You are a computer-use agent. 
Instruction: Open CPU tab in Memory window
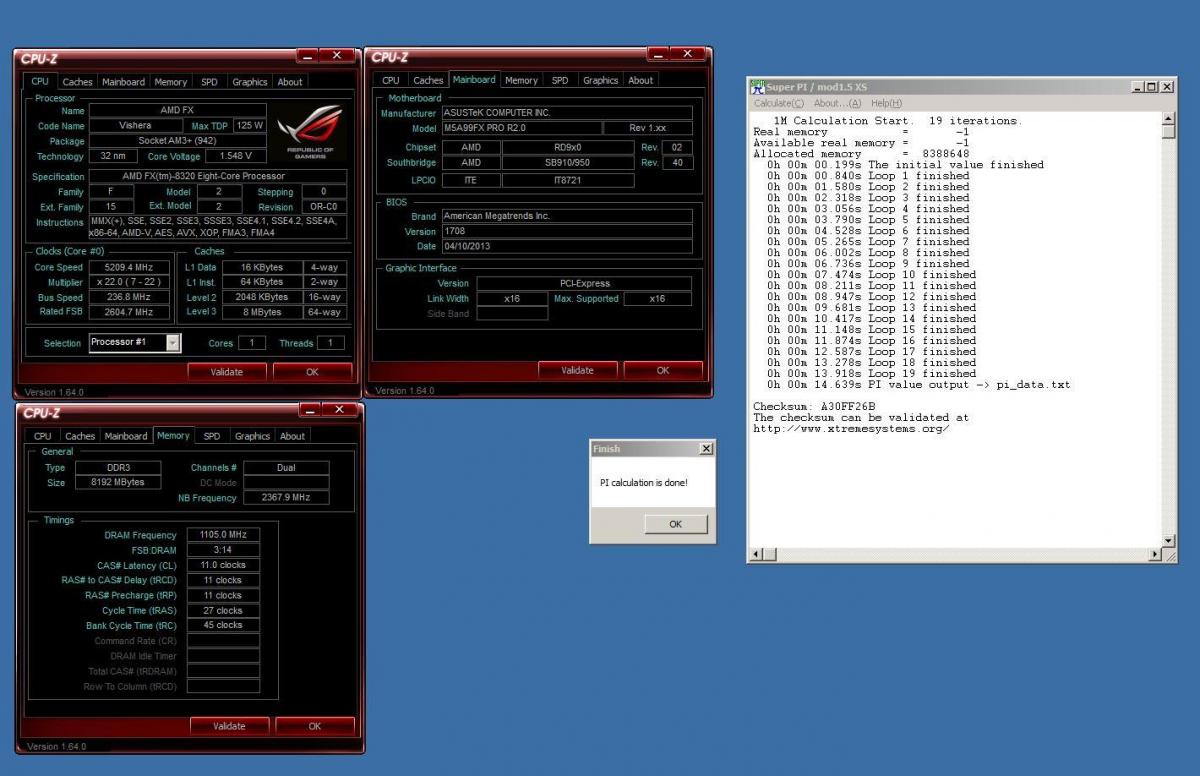[x=43, y=436]
